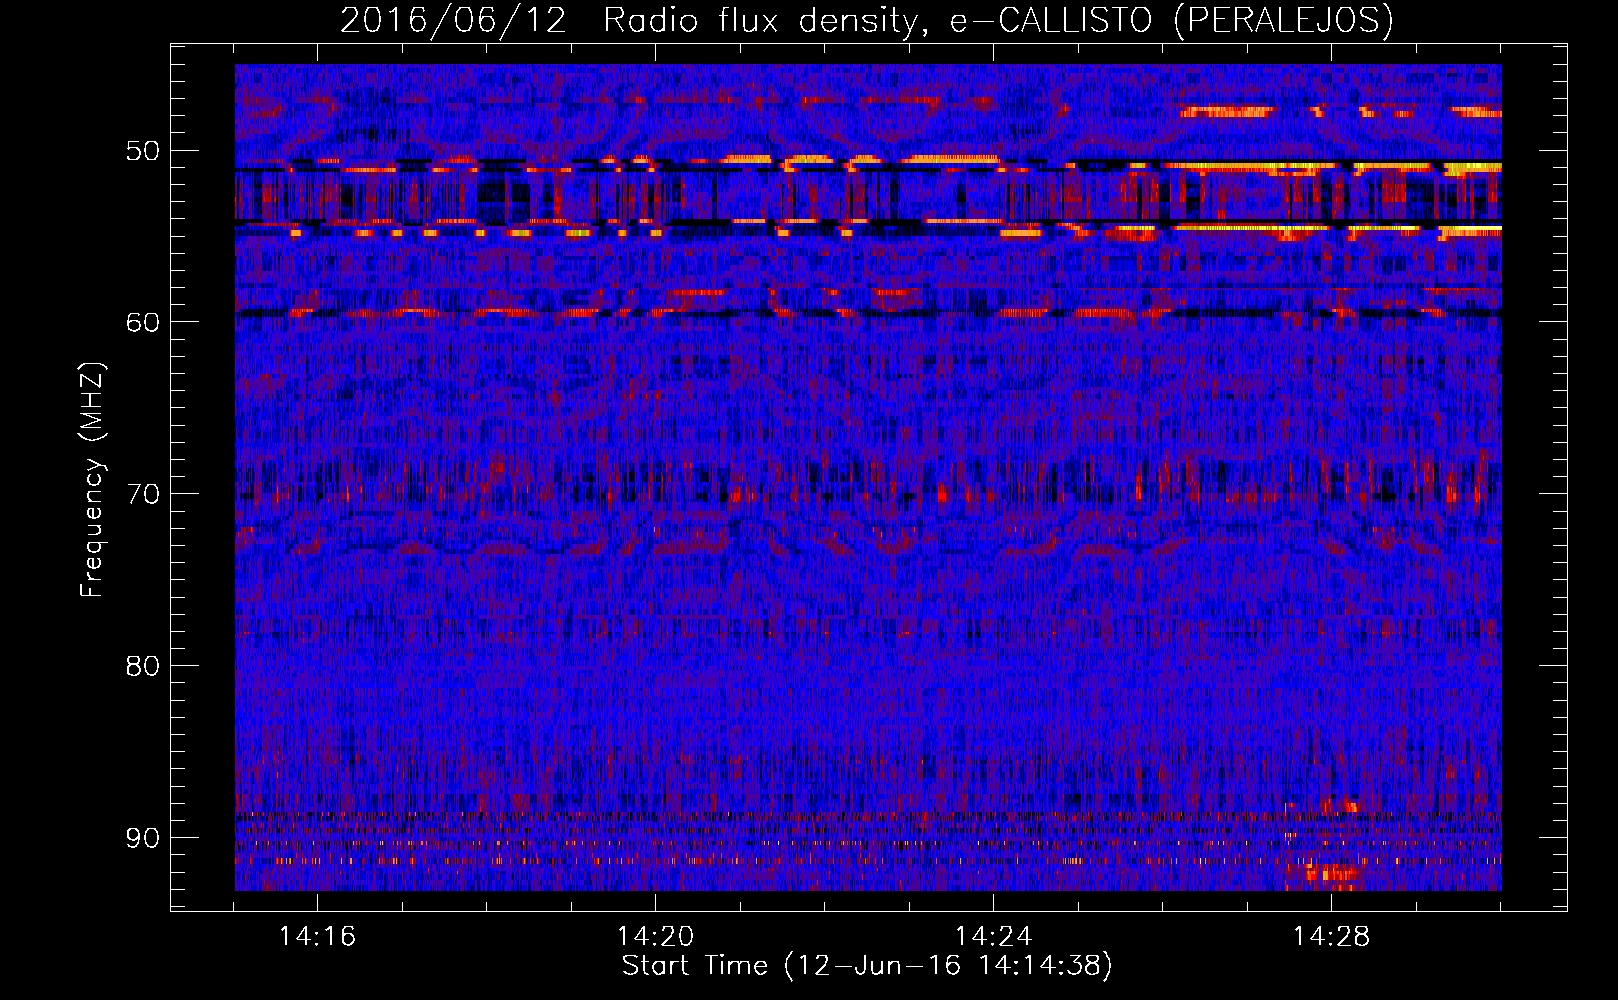
Task: Click the '60' frequency tick label
Action: tap(142, 322)
